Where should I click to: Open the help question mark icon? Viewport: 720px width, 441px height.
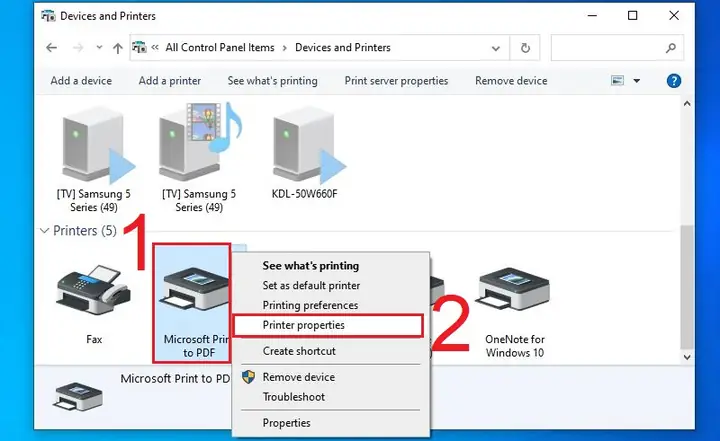click(x=673, y=81)
